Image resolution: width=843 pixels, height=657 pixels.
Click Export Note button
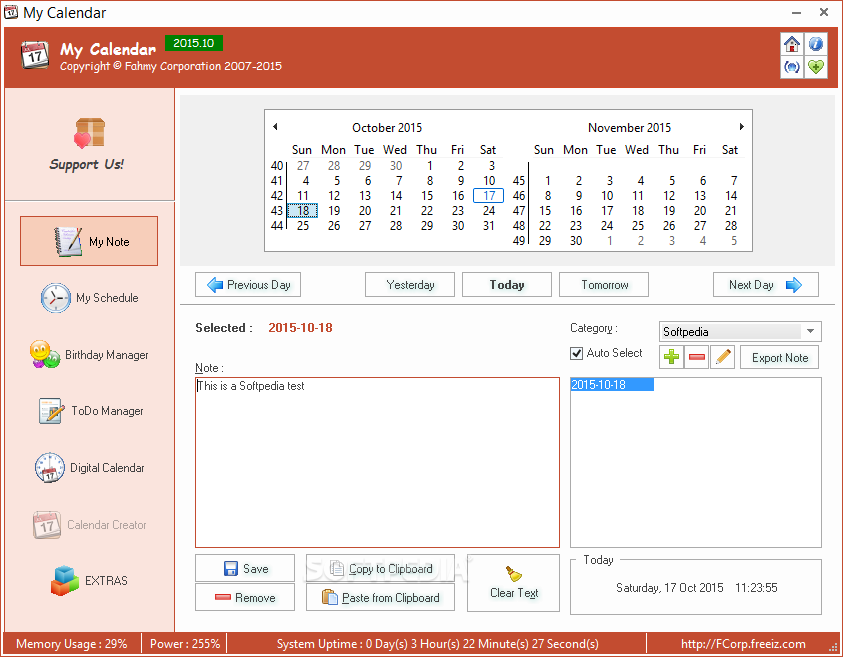780,358
